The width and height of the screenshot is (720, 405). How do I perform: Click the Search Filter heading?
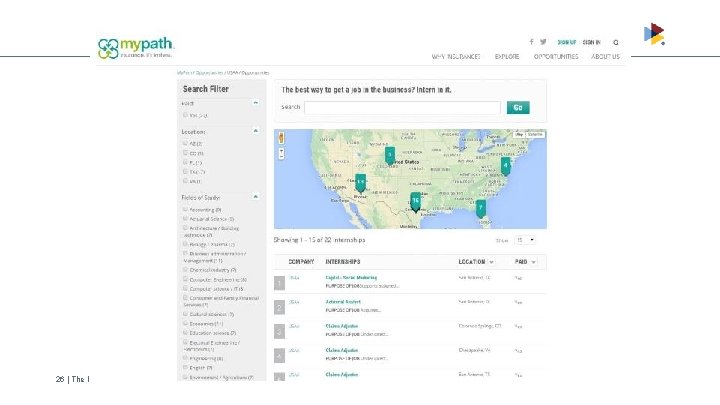pyautogui.click(x=206, y=89)
